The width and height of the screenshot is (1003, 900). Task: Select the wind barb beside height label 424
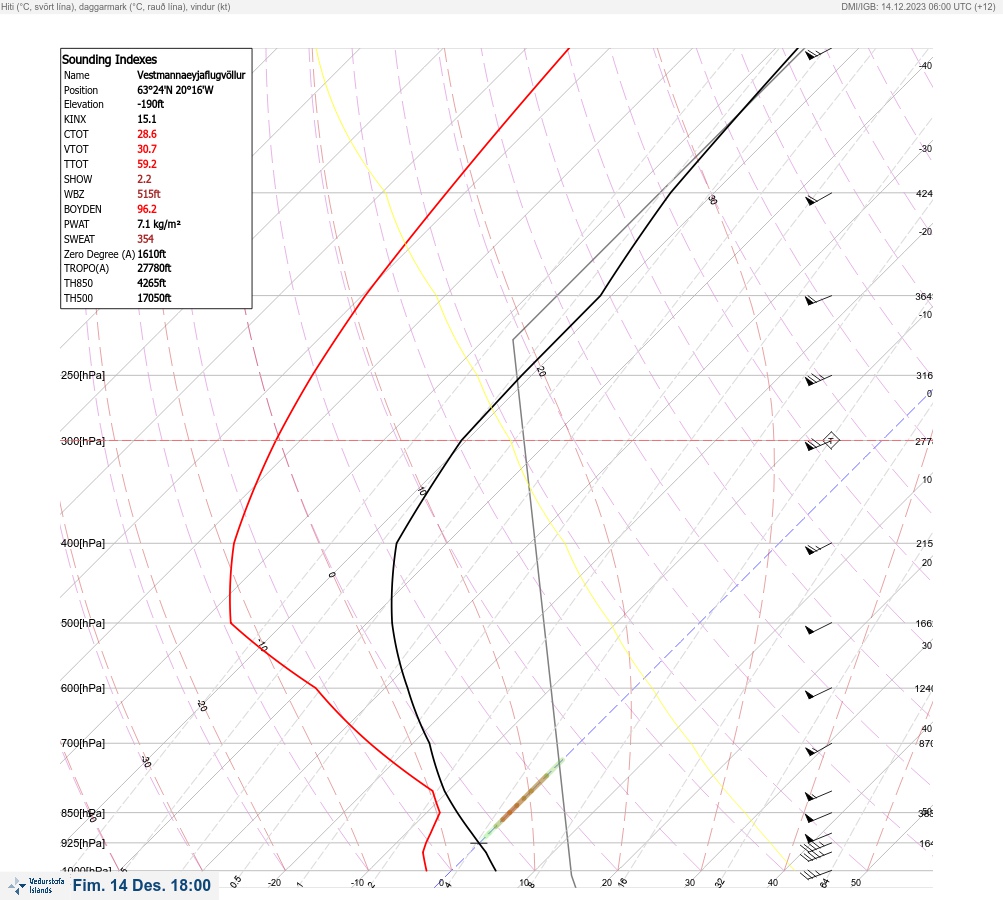(x=818, y=198)
